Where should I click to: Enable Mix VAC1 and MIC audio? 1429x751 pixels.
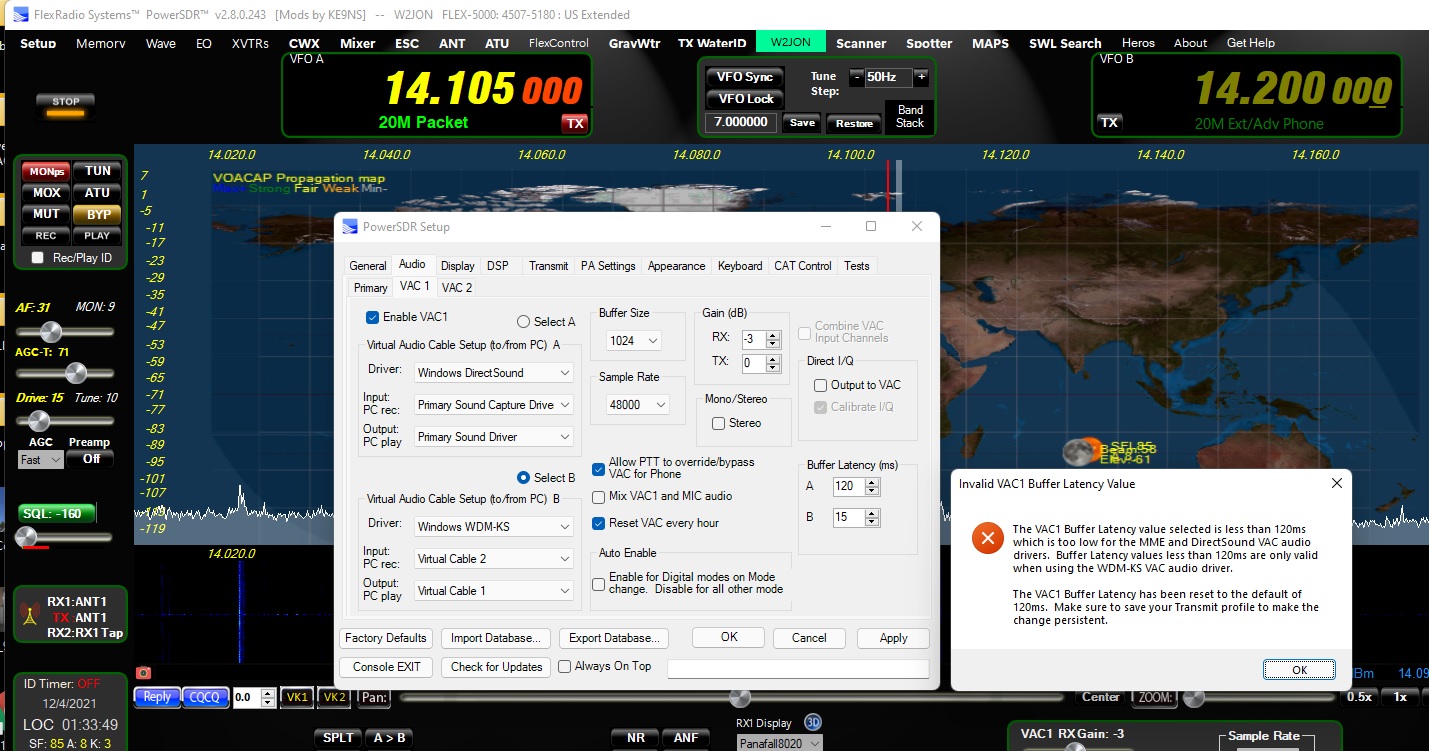pyautogui.click(x=598, y=496)
